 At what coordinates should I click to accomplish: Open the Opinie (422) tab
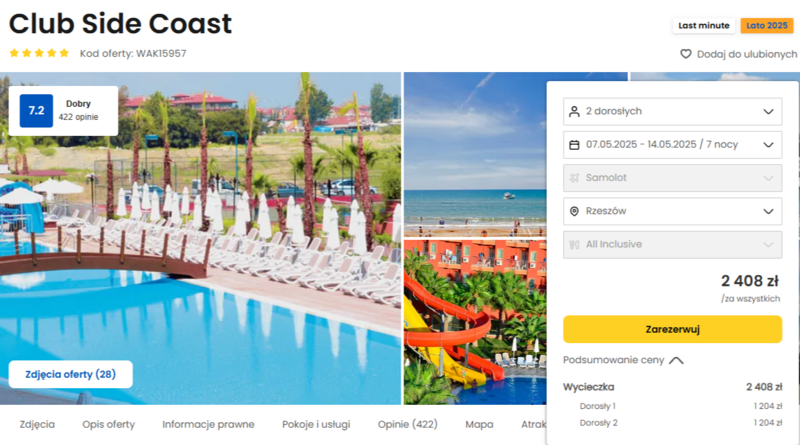[408, 425]
